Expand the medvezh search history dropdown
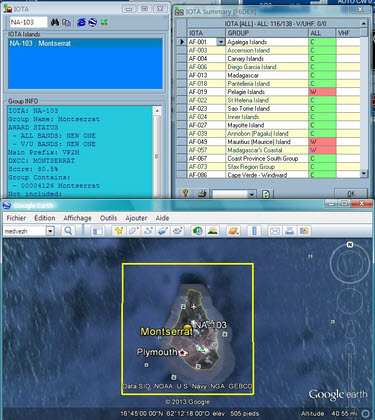The width and height of the screenshot is (375, 420). coord(50,231)
